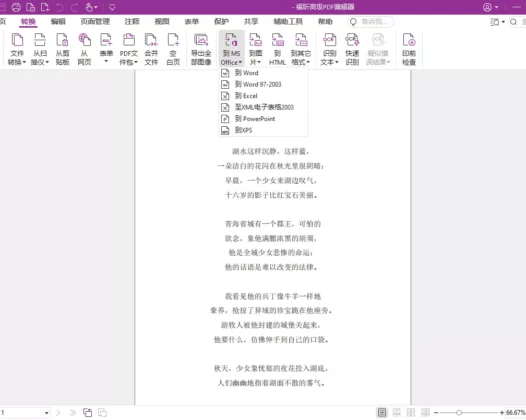Choose 到 Word from the dropdown menu

[264, 73]
